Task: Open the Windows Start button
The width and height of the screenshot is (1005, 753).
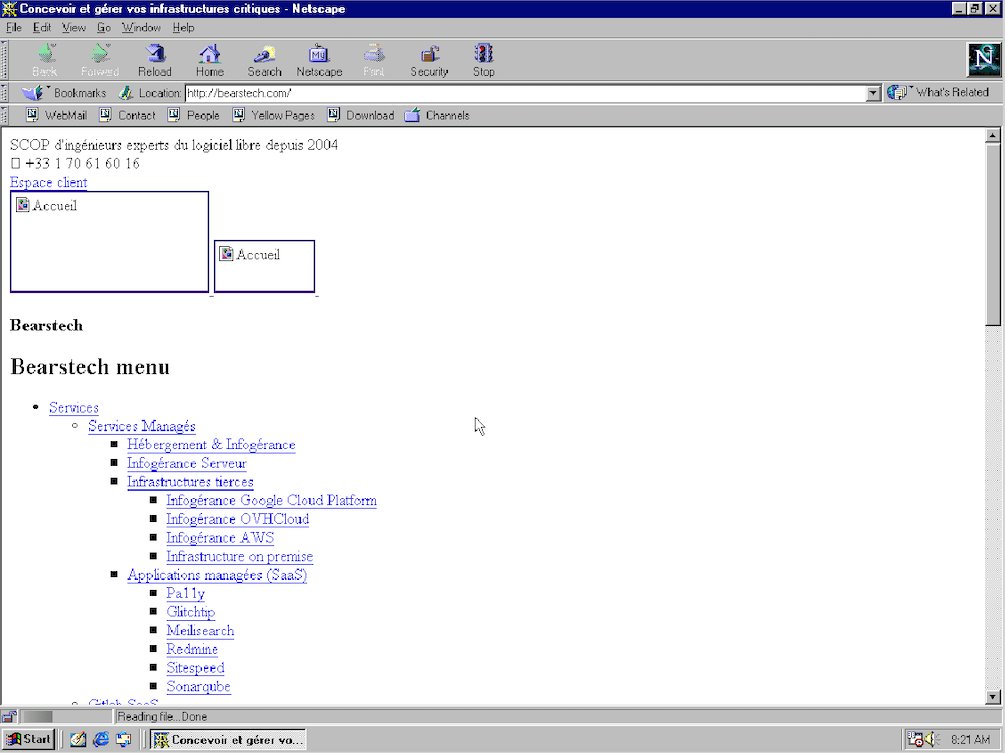Action: pos(28,739)
